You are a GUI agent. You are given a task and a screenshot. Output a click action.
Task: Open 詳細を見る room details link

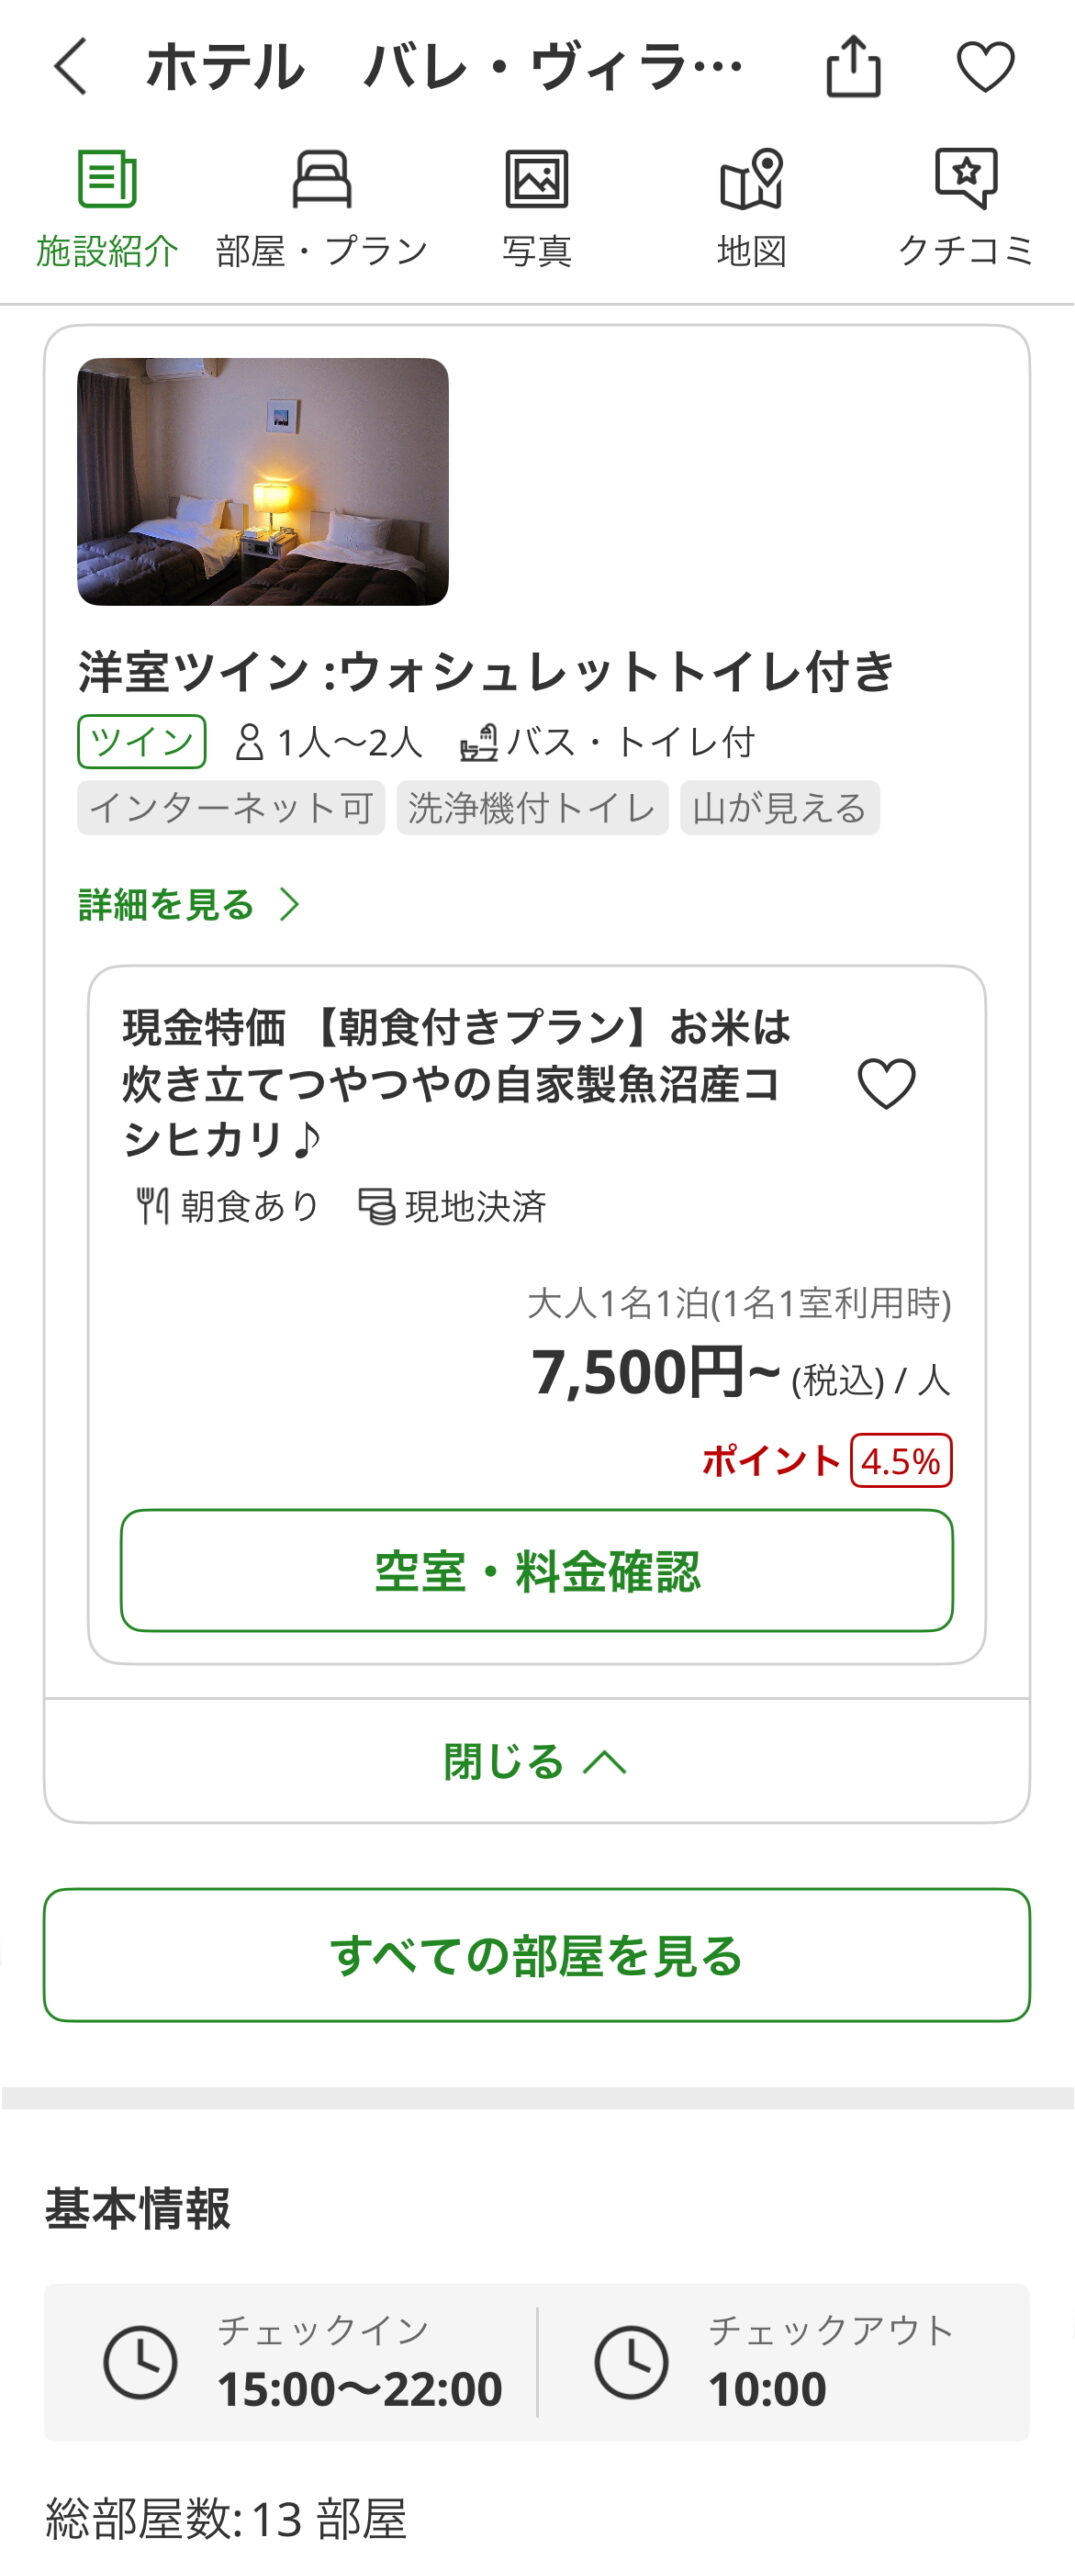pos(167,904)
